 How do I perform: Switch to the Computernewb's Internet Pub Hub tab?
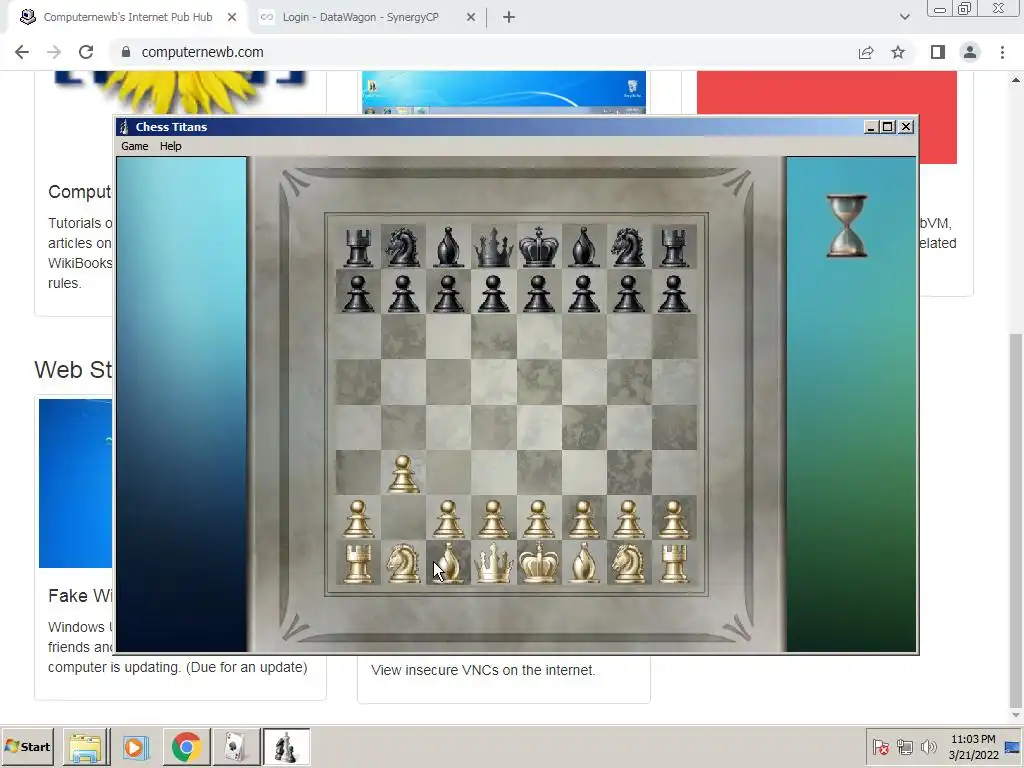128,17
